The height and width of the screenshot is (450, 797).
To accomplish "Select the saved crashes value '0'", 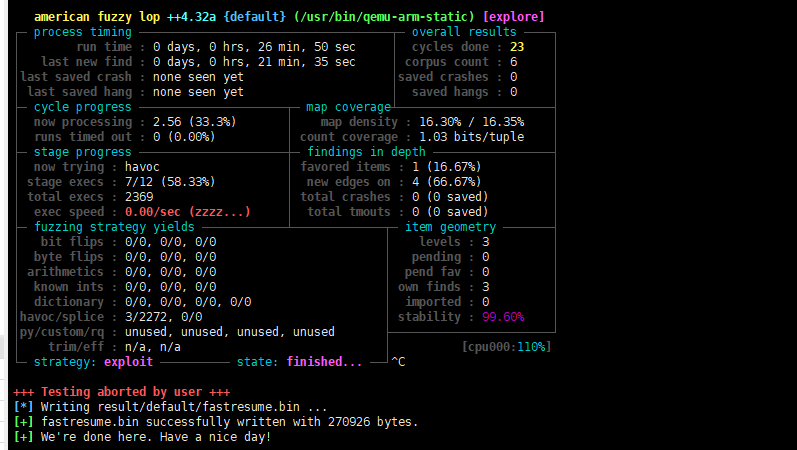I will coord(513,77).
